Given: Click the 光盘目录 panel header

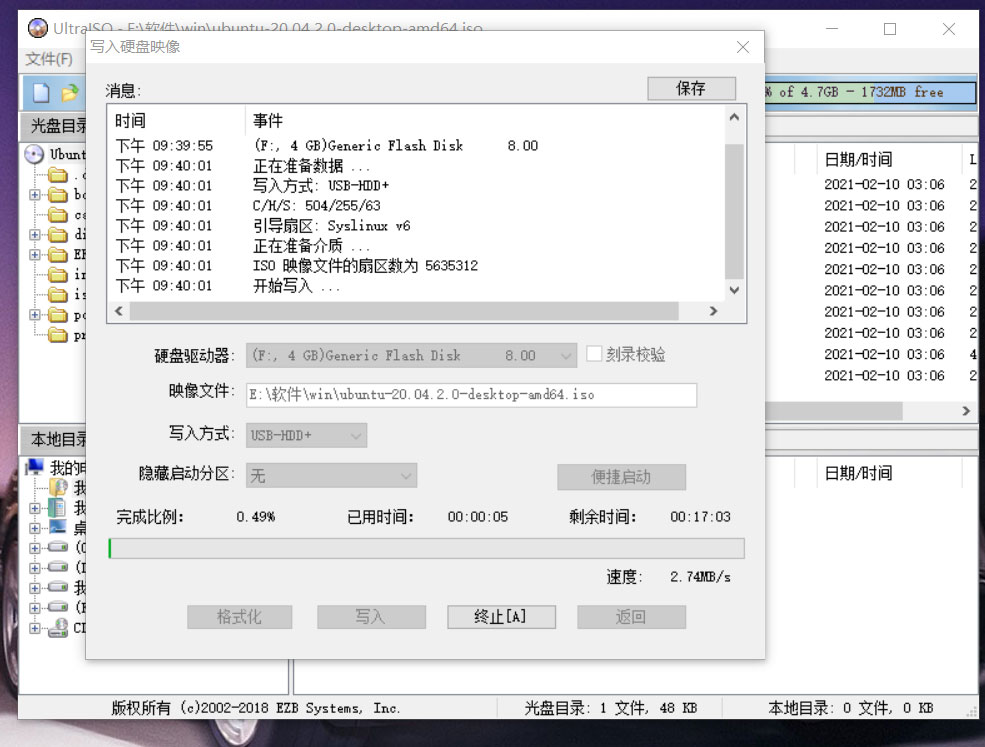Looking at the screenshot, I should coord(54,126).
